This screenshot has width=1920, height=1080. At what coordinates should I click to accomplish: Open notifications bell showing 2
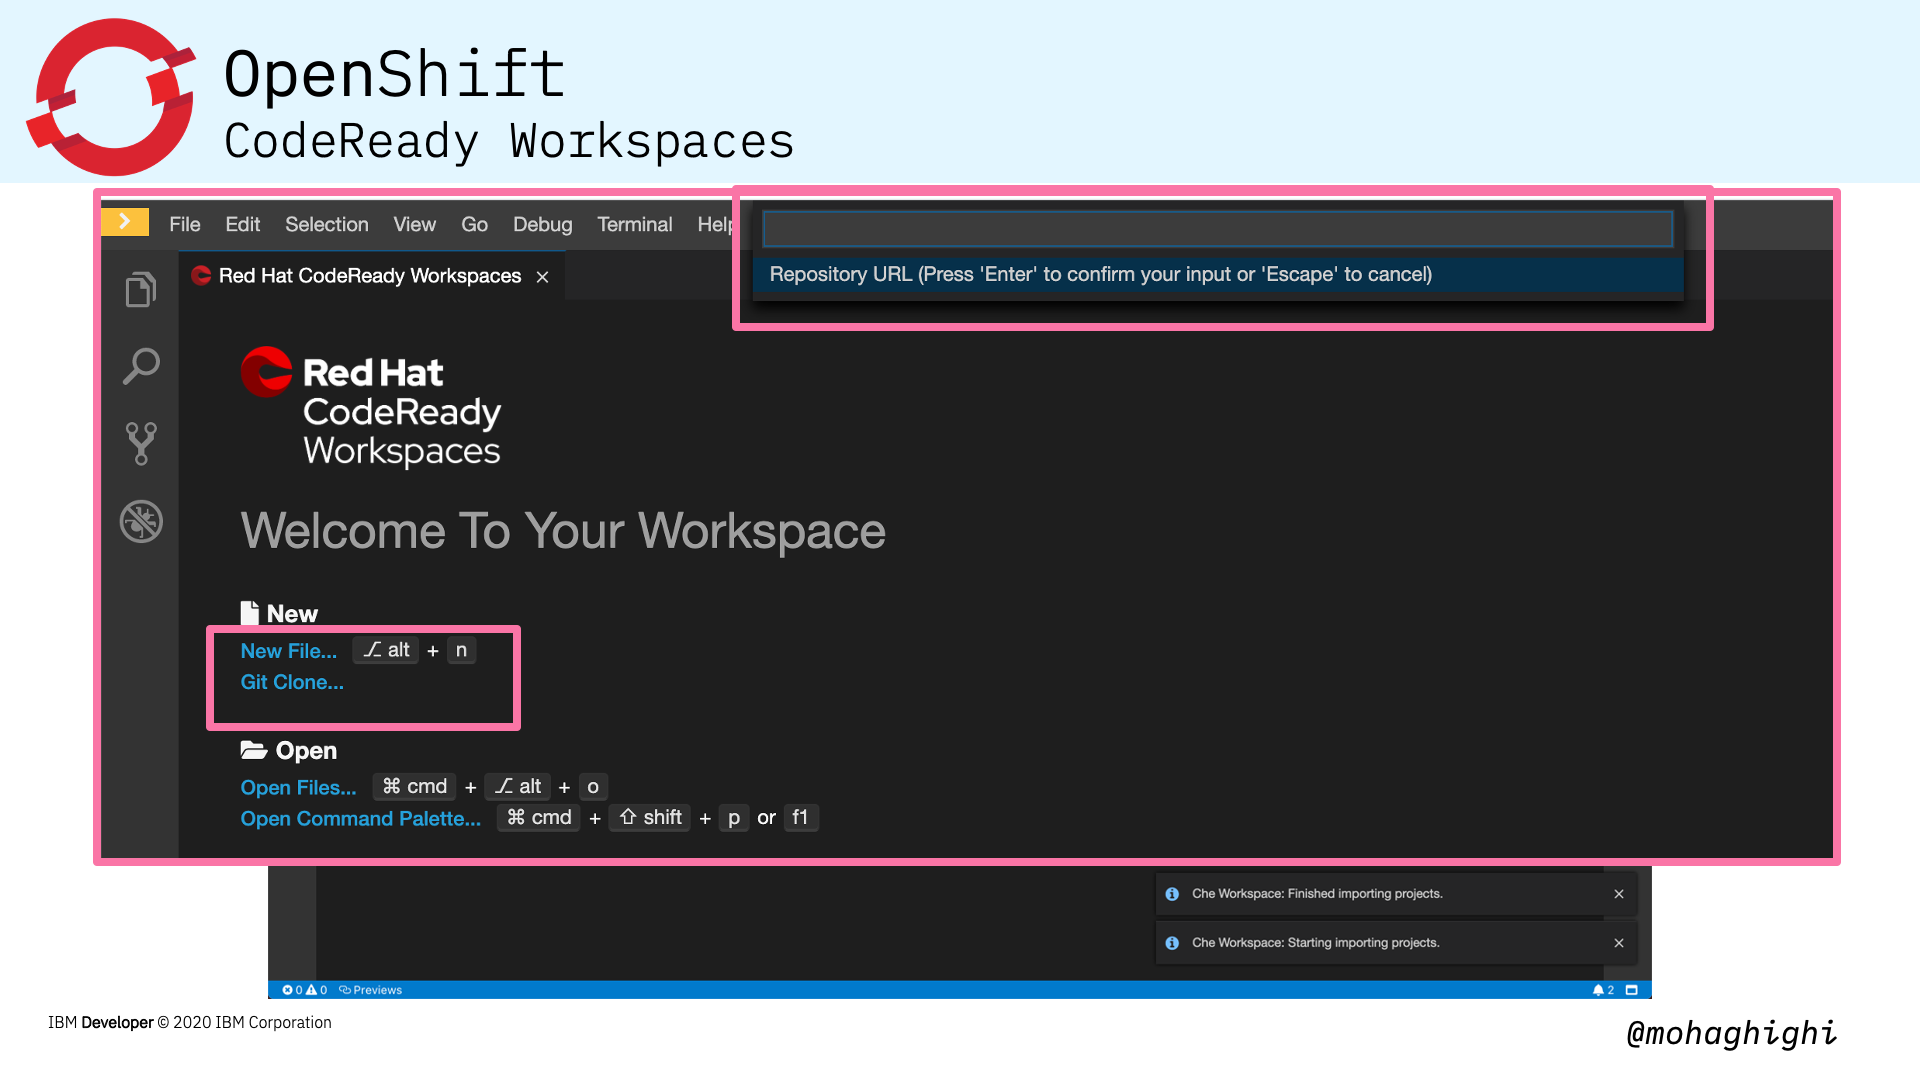1603,990
